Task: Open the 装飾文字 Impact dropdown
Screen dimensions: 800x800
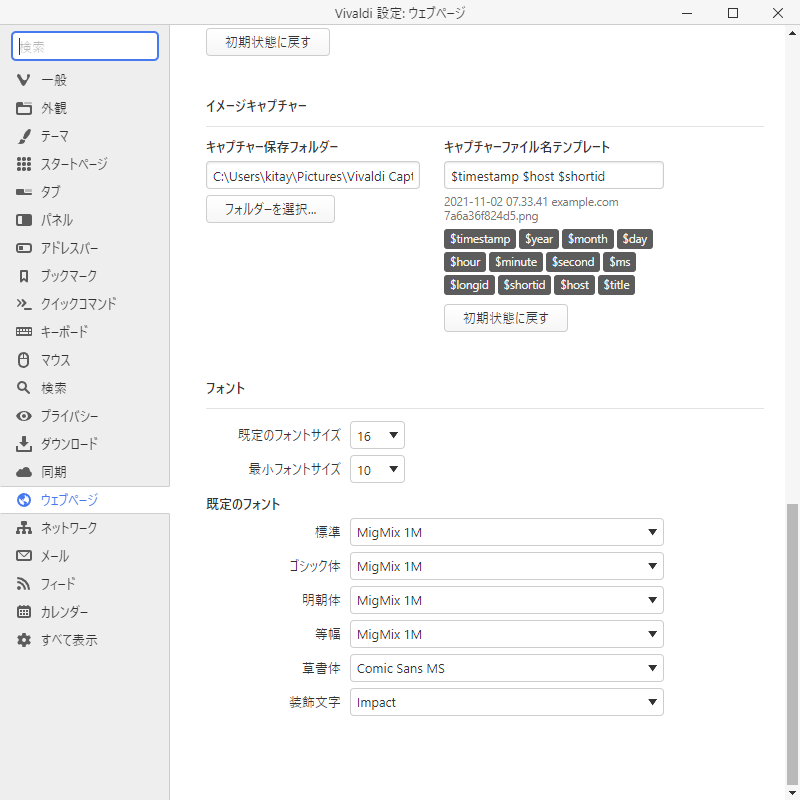Action: tap(507, 702)
